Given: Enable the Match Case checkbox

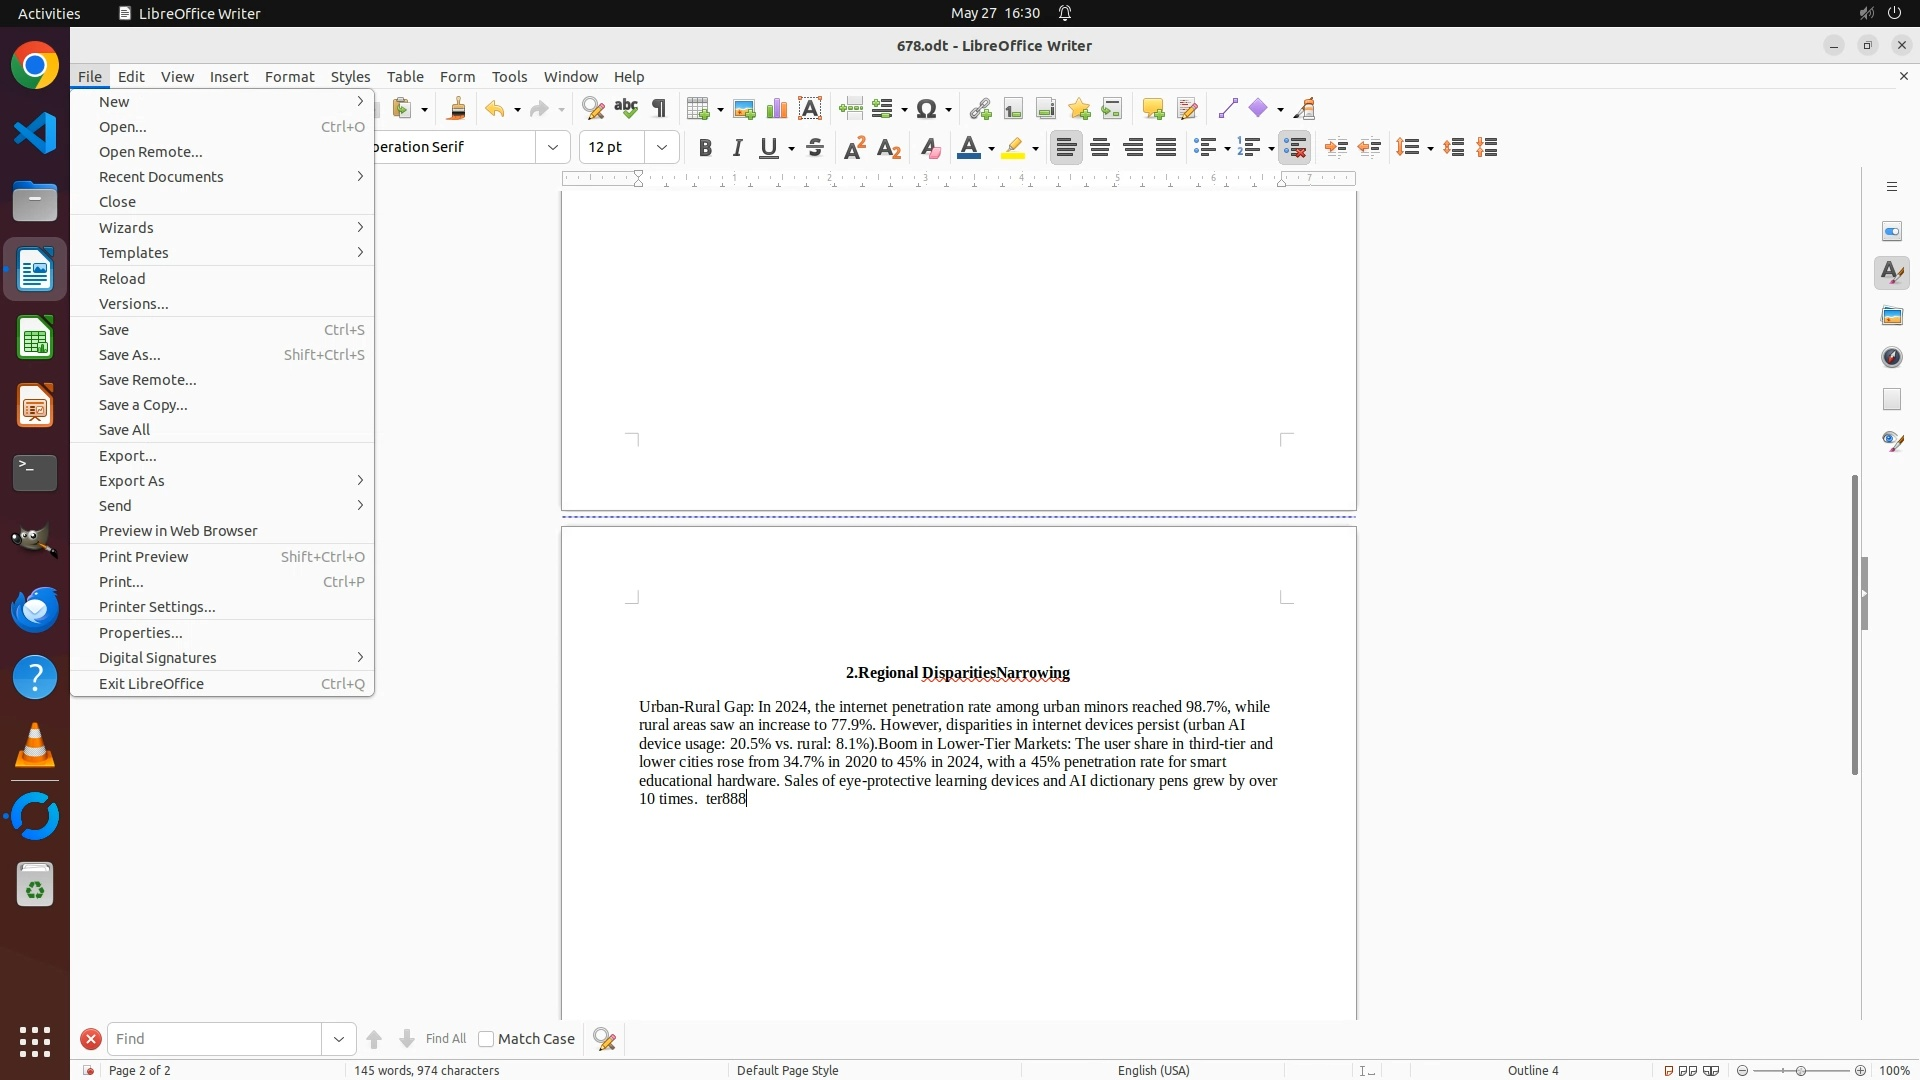Looking at the screenshot, I should point(486,1039).
